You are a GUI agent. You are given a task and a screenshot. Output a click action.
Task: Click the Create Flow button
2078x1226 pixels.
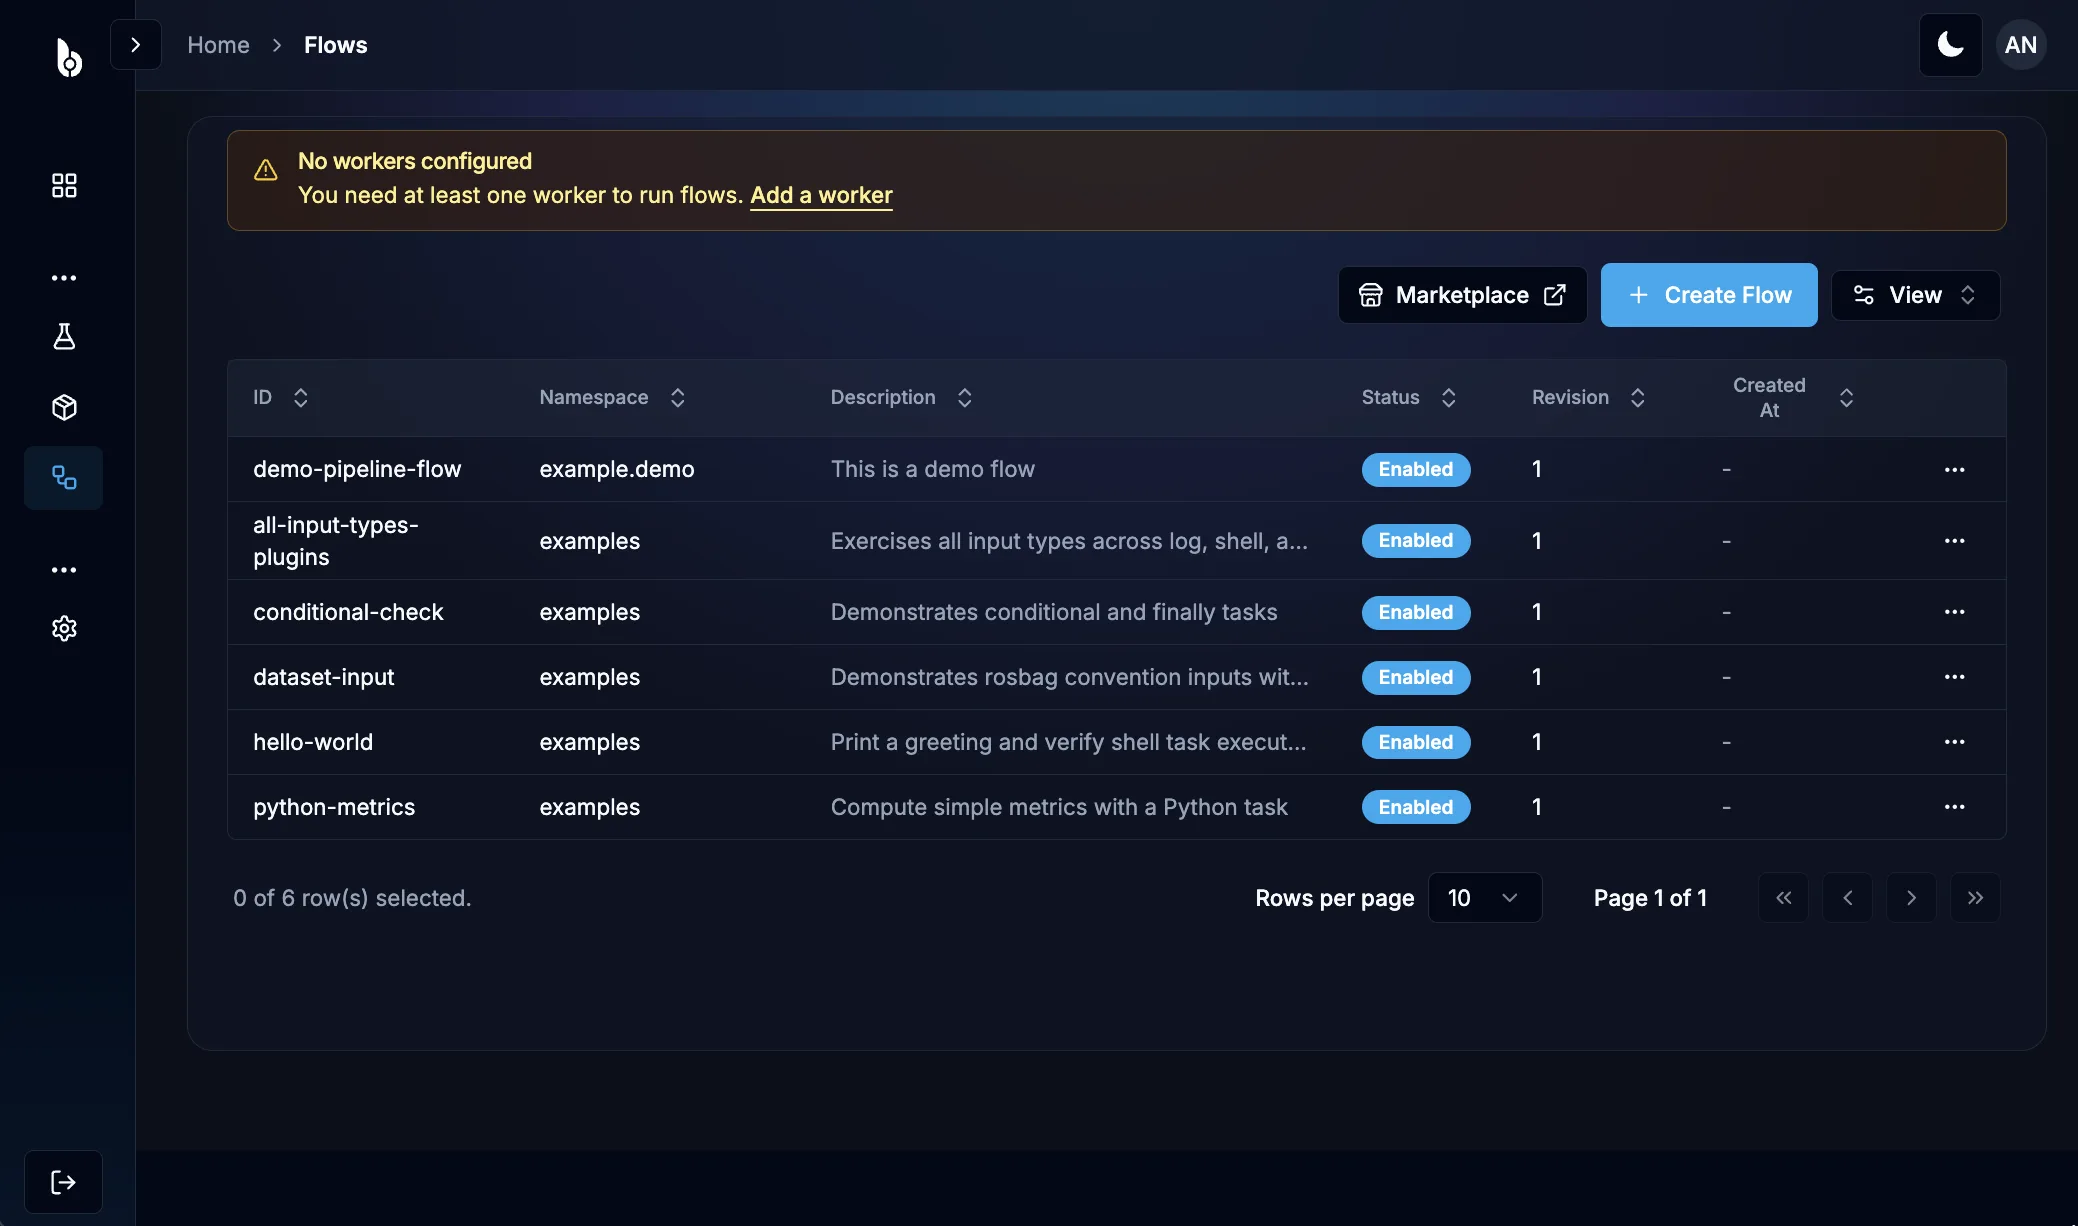tap(1709, 295)
